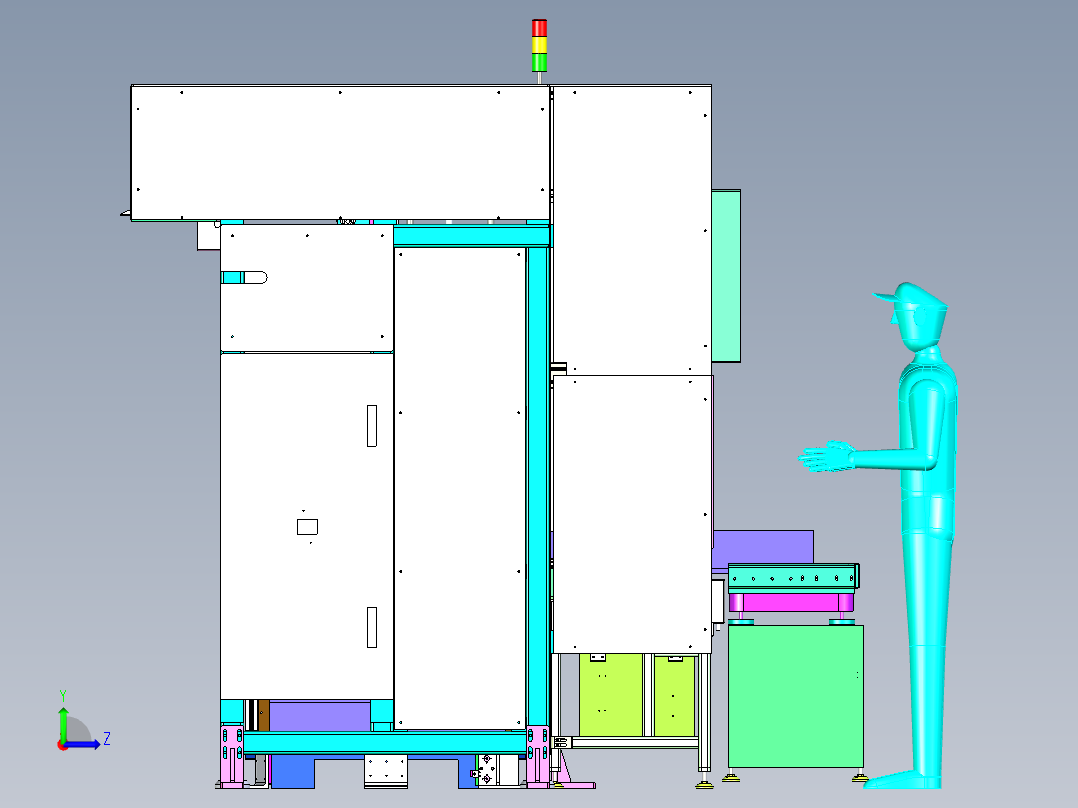Screen dimensions: 1078x808
Task: Select the left yellow-green box under right cabinet
Action: (610, 695)
